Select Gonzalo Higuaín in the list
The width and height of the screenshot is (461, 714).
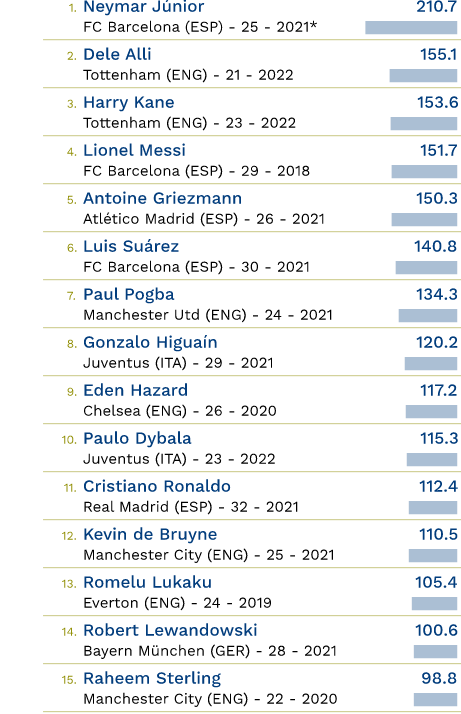[150, 342]
